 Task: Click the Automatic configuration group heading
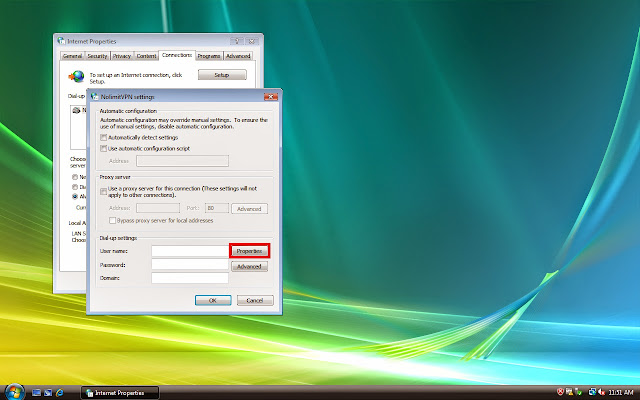pyautogui.click(x=128, y=111)
